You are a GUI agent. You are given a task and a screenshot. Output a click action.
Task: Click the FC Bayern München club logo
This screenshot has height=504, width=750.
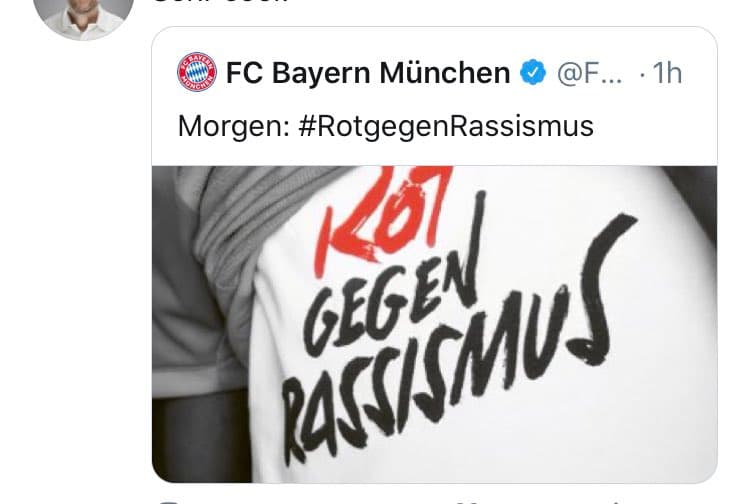197,72
